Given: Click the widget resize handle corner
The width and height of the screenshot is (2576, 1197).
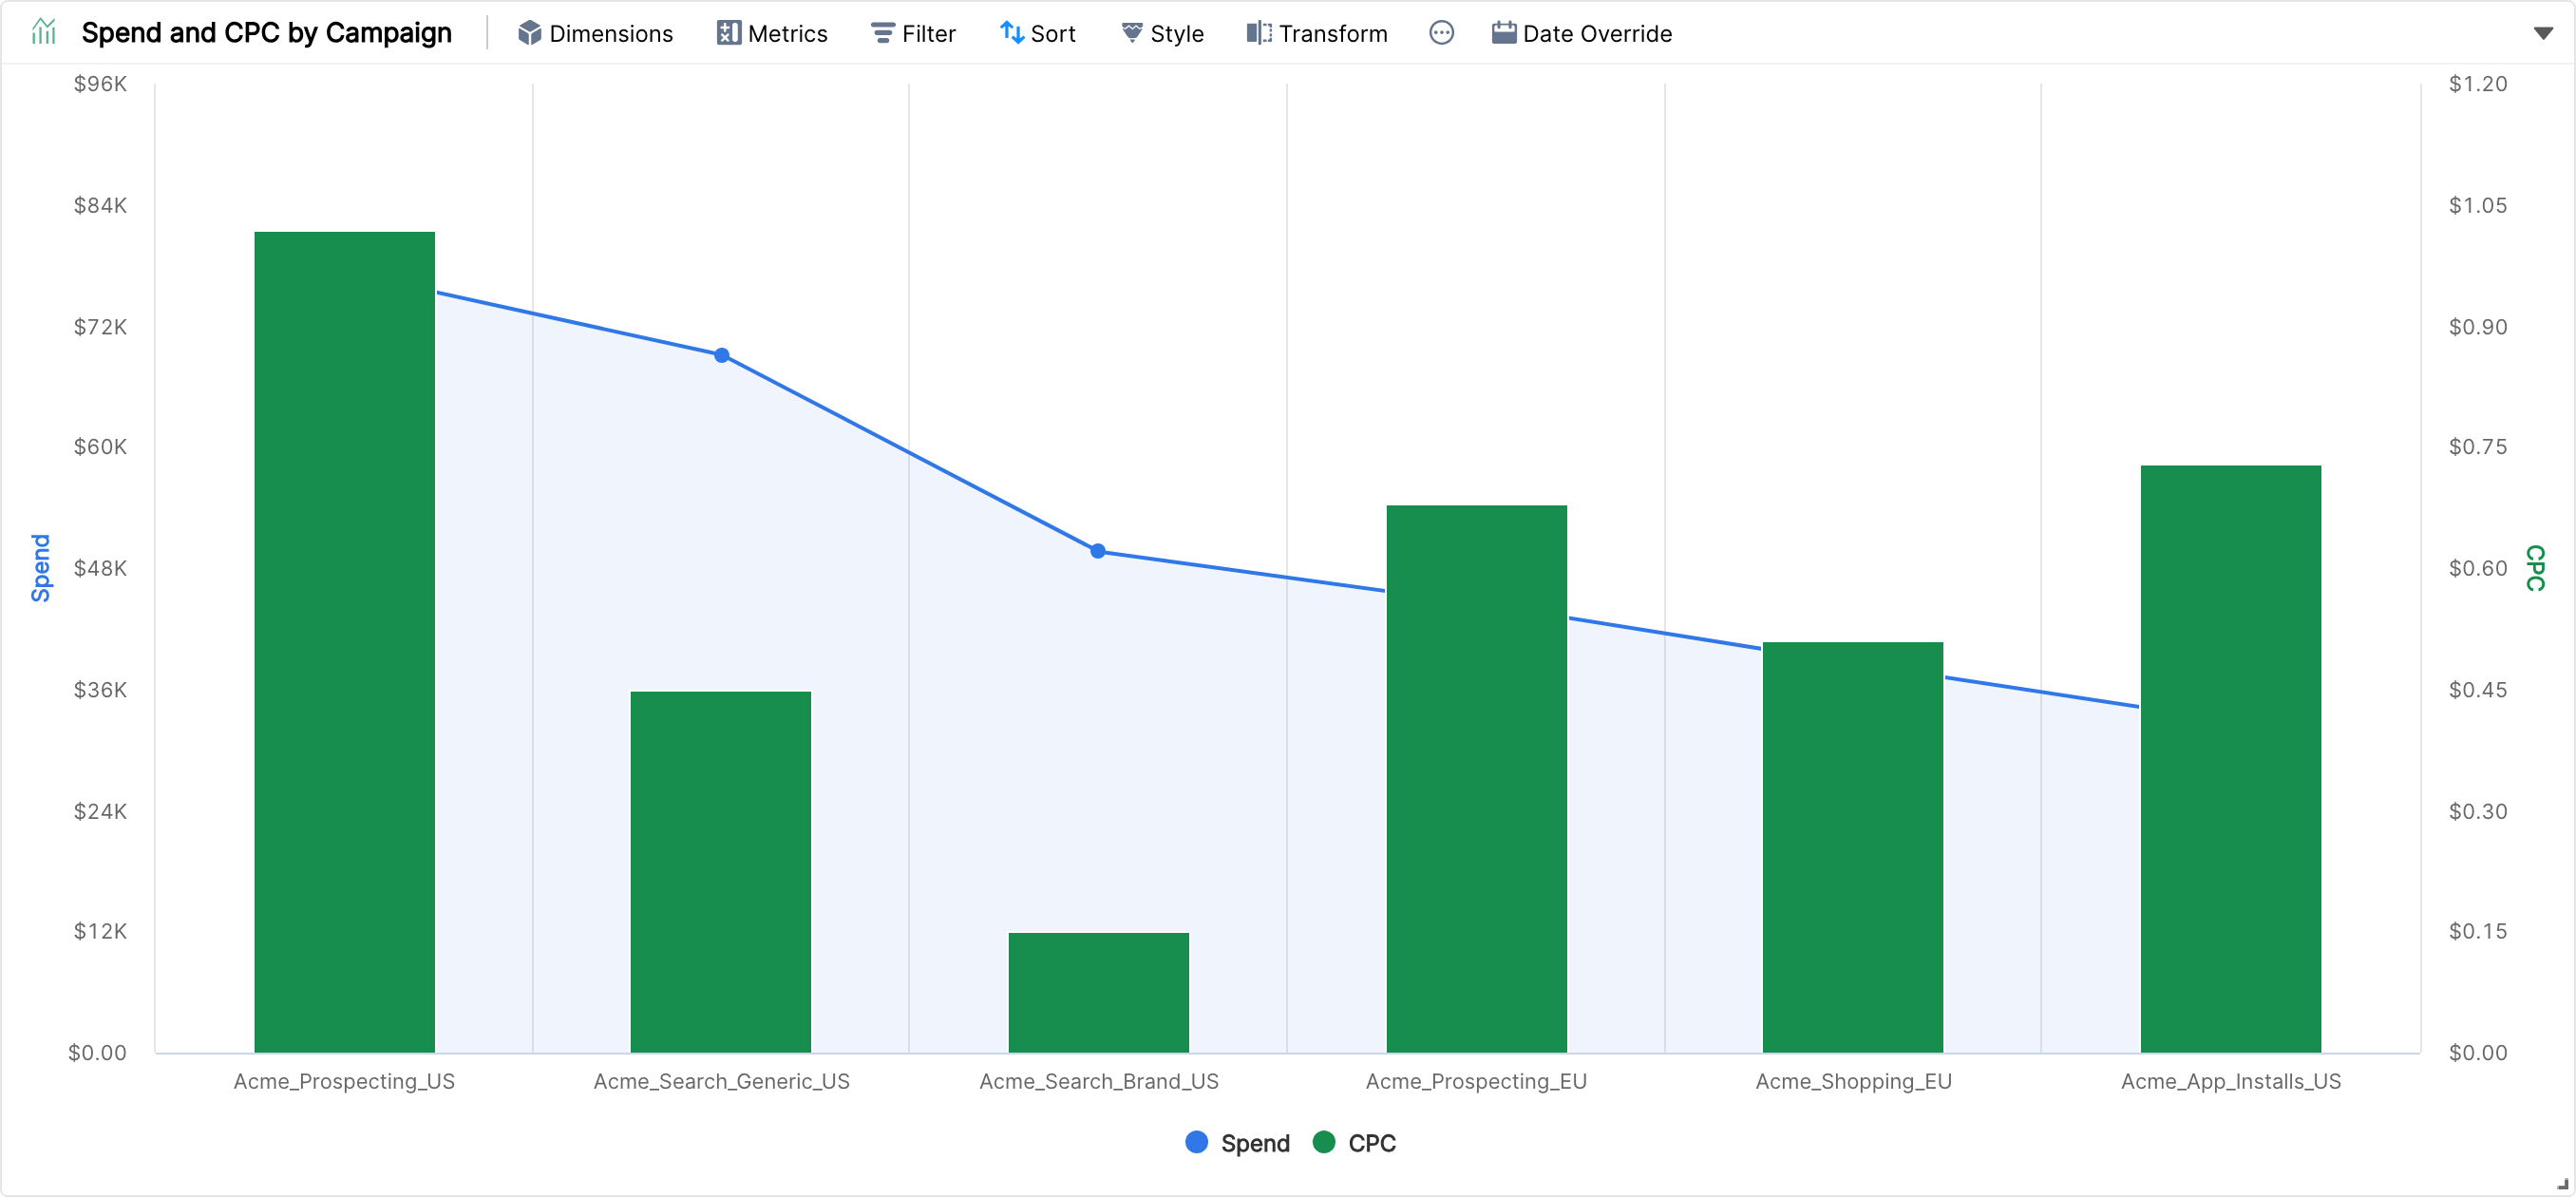Looking at the screenshot, I should pyautogui.click(x=2562, y=1184).
